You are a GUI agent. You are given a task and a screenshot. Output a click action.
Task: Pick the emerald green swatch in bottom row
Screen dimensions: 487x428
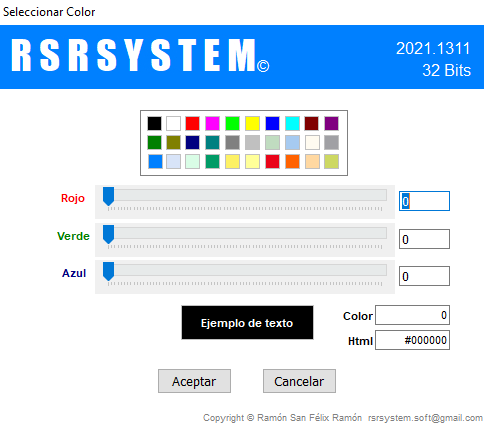212,161
